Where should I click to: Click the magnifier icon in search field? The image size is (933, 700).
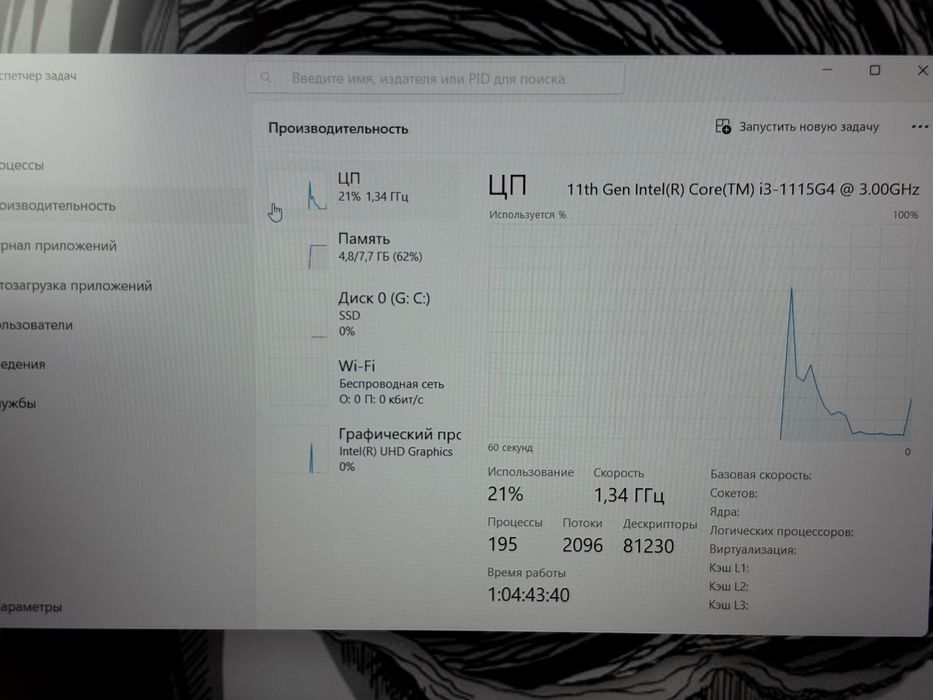[266, 77]
